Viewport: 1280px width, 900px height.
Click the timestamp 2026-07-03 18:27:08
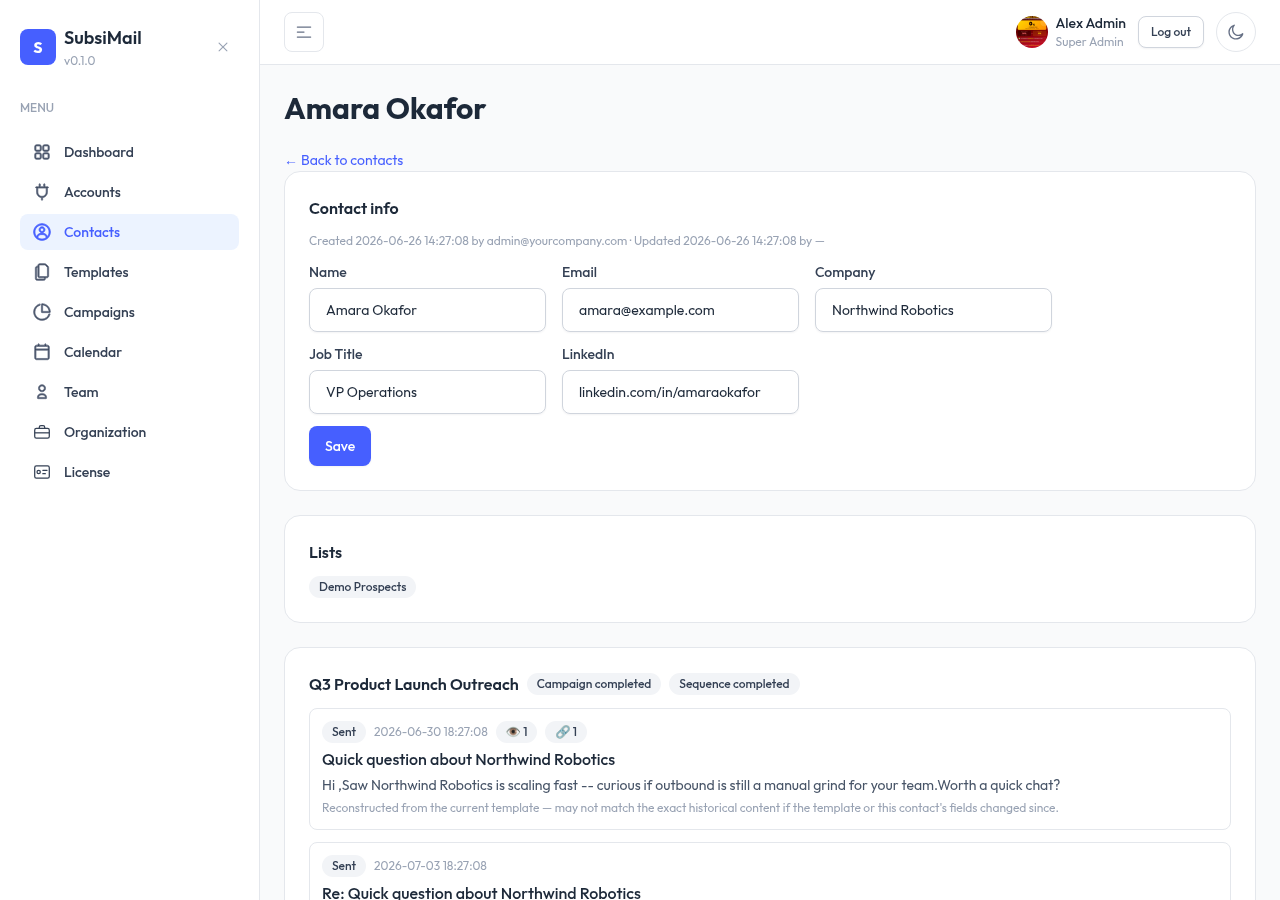(x=431, y=866)
